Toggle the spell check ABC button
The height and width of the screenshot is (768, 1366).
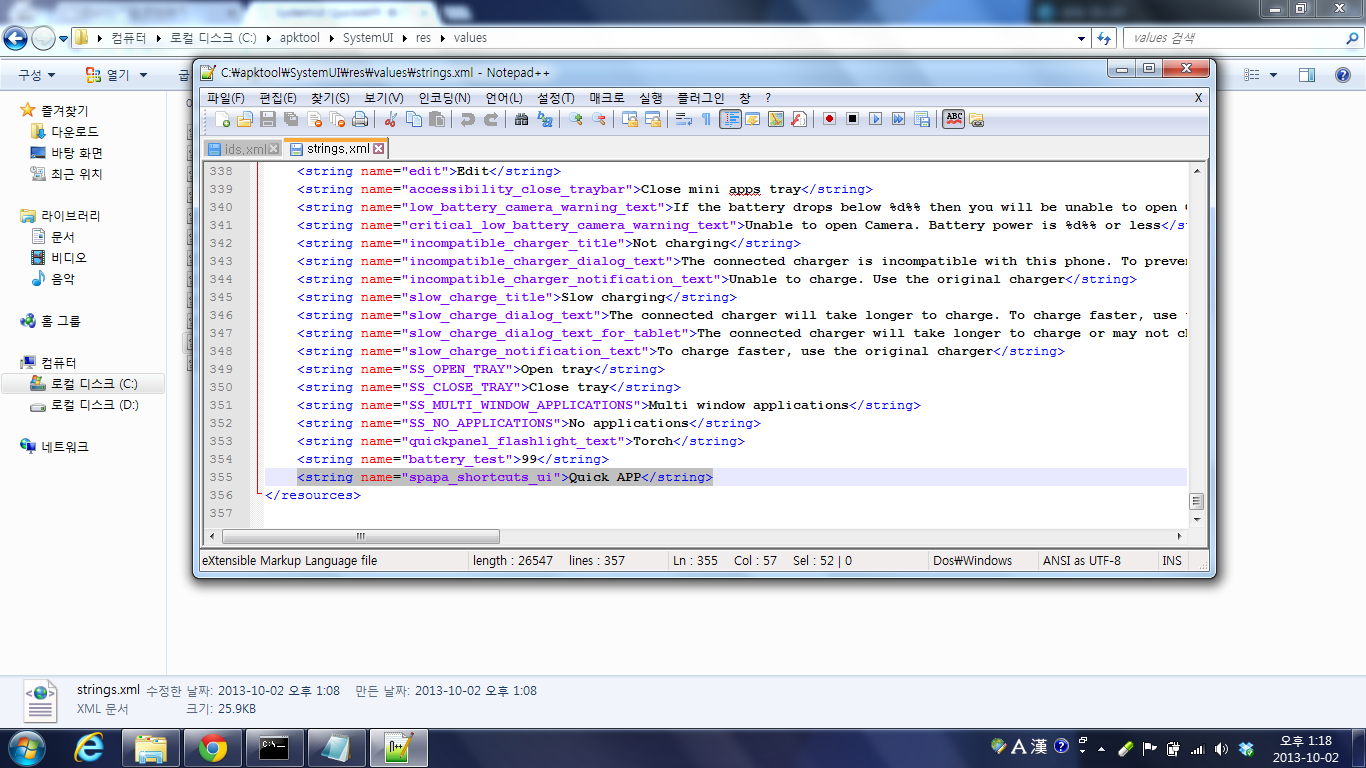pos(953,119)
